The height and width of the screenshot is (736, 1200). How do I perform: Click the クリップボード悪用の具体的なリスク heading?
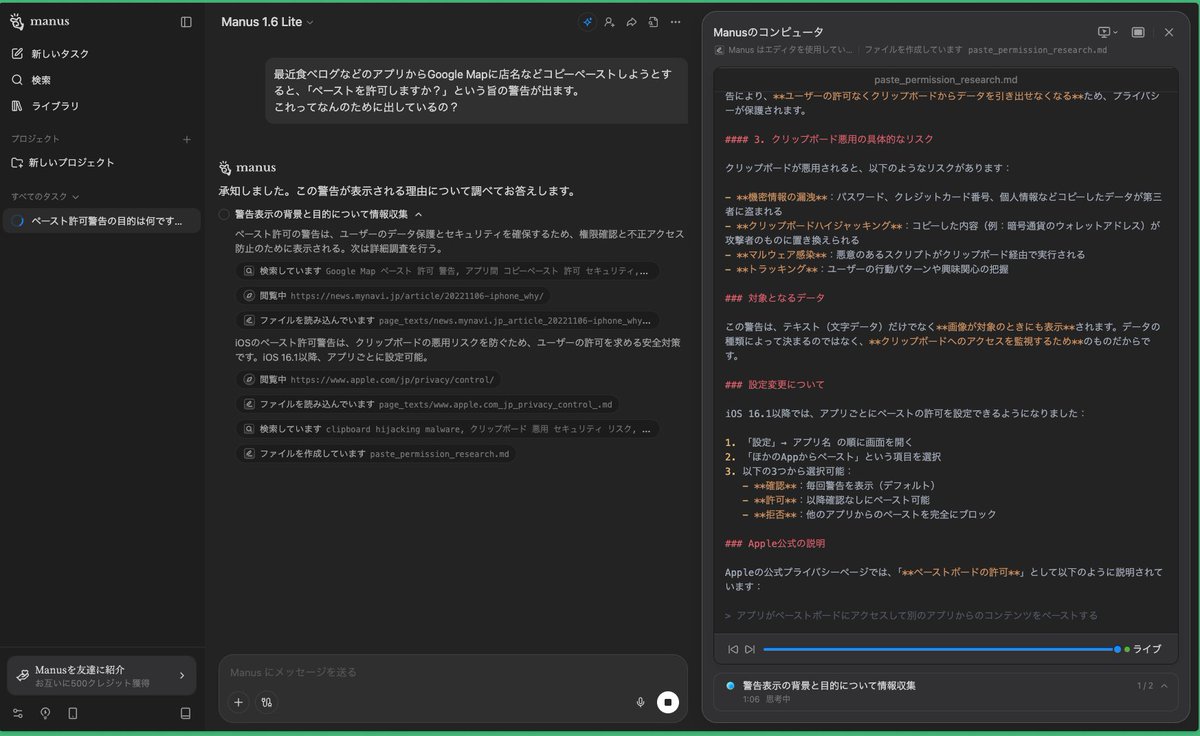[x=829, y=138]
